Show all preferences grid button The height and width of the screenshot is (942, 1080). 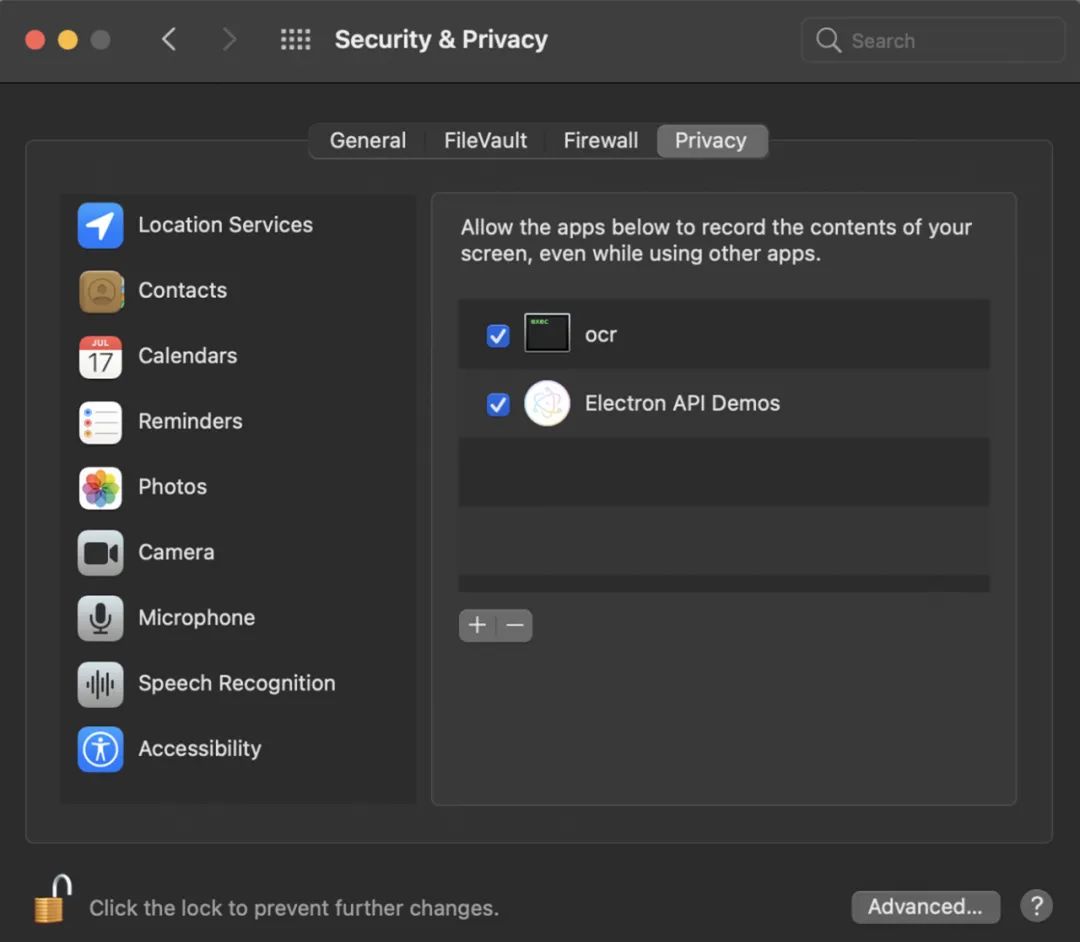pos(295,40)
